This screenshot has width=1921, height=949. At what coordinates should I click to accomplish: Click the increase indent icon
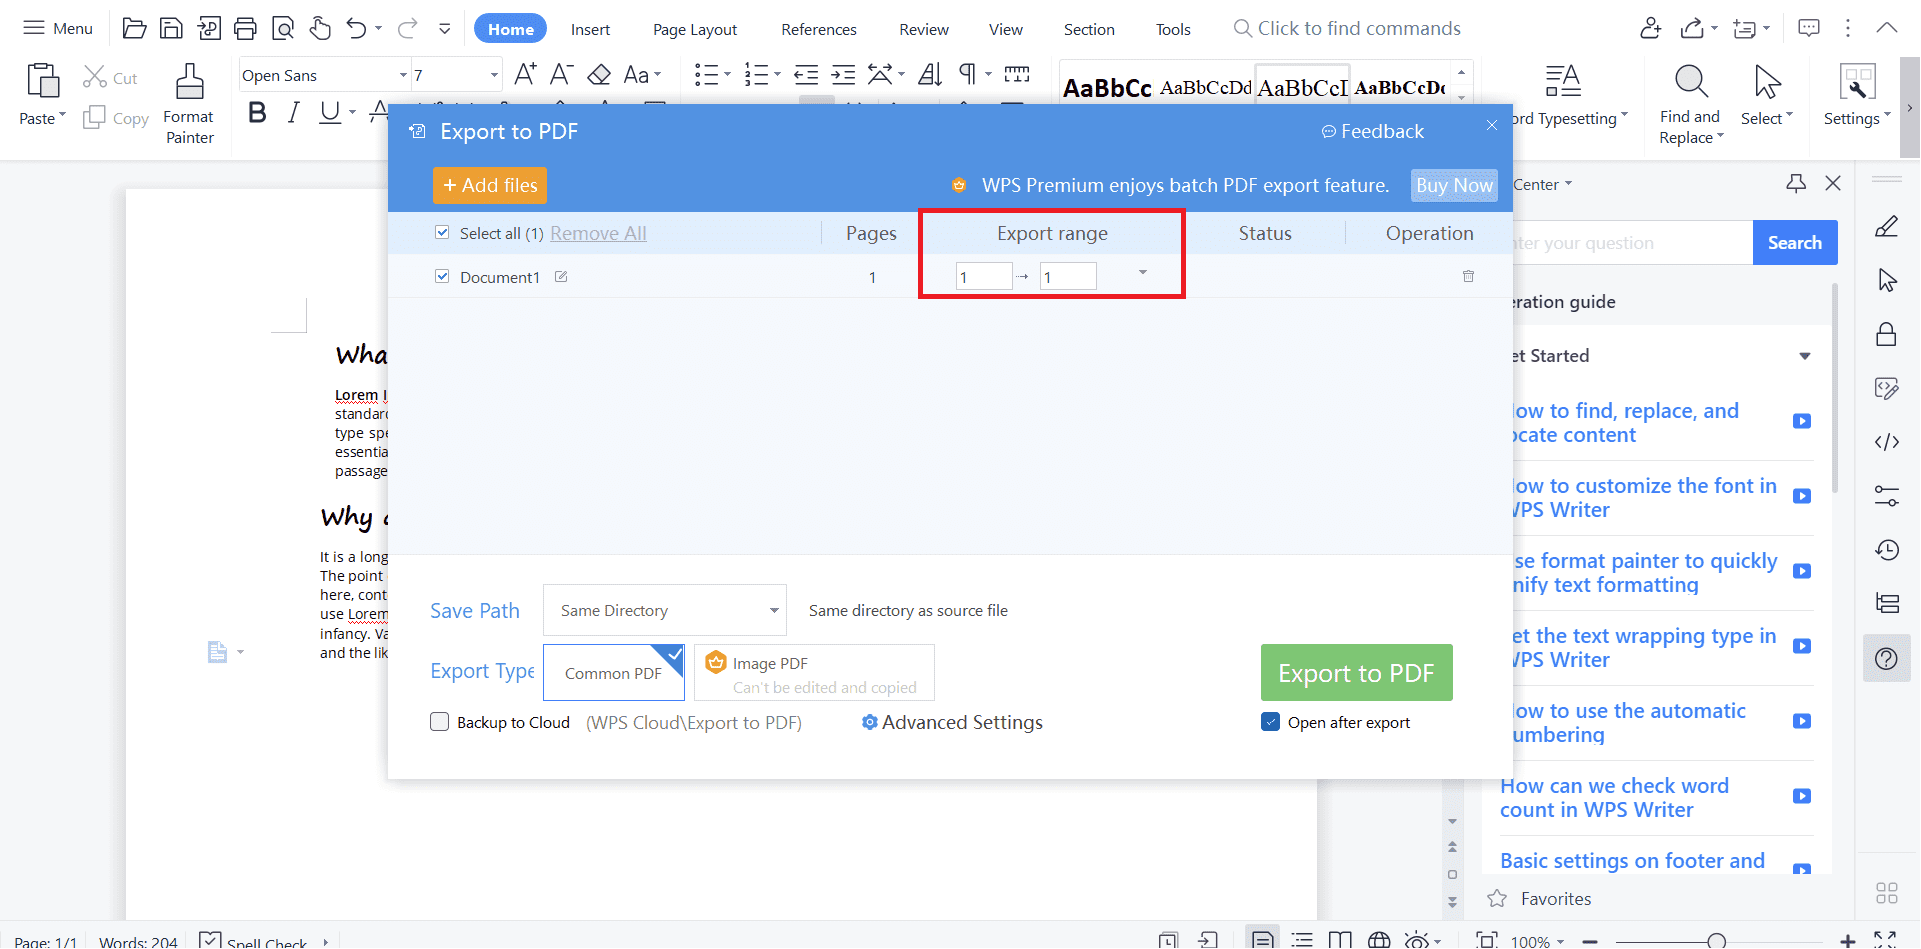pyautogui.click(x=843, y=74)
